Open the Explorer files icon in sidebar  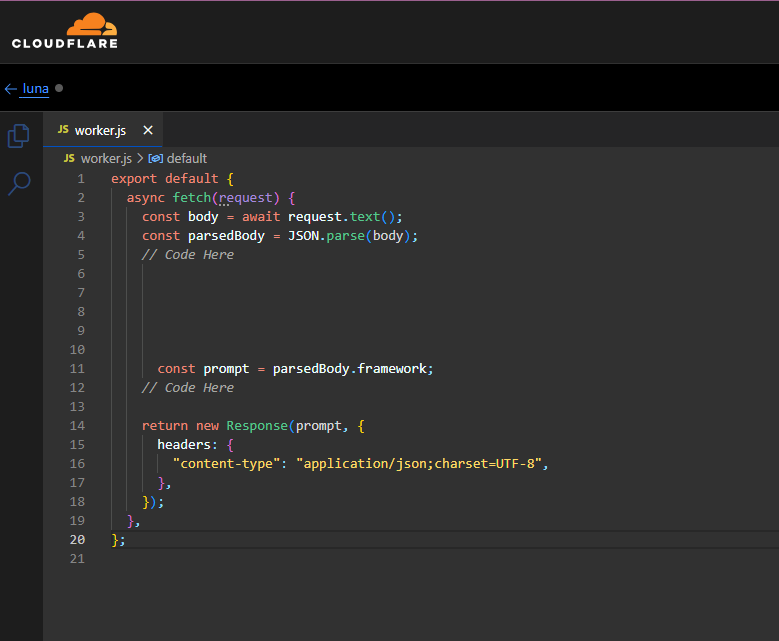coord(19,136)
